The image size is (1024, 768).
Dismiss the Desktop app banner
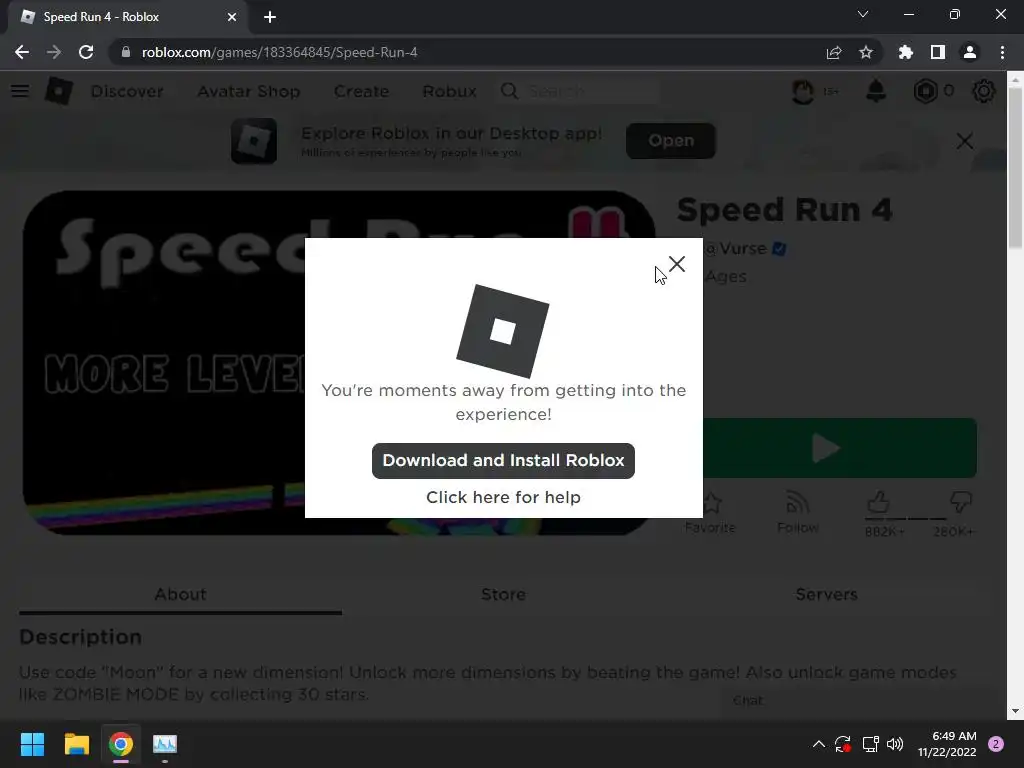(965, 141)
